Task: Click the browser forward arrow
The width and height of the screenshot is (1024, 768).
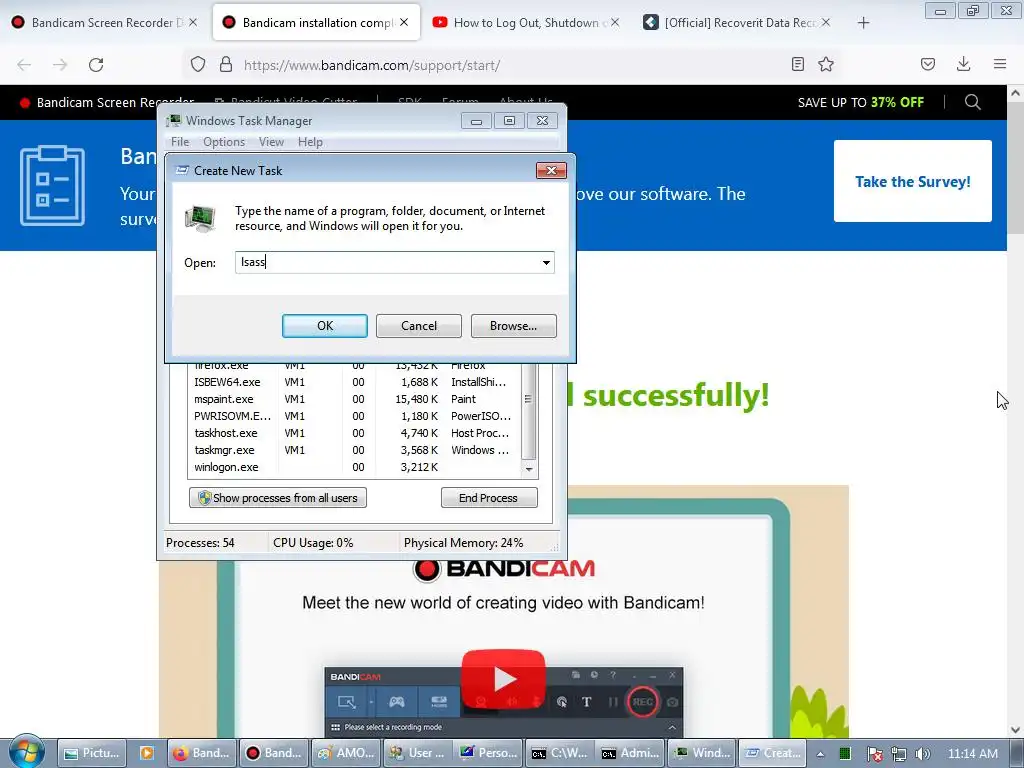Action: click(60, 65)
